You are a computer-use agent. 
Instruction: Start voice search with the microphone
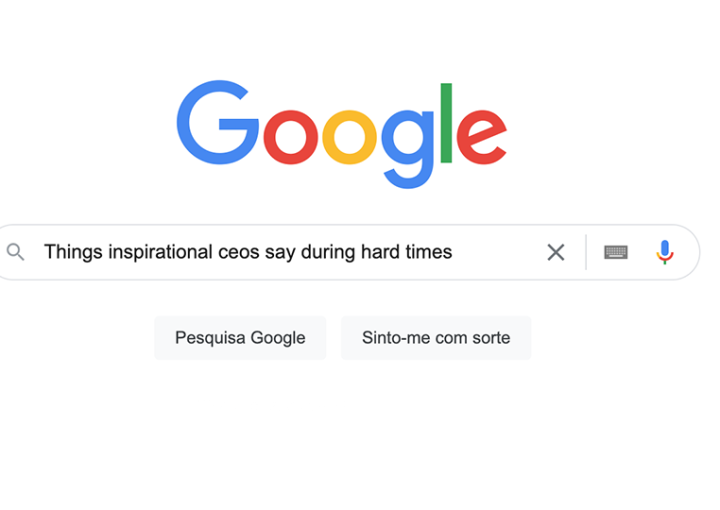(665, 252)
